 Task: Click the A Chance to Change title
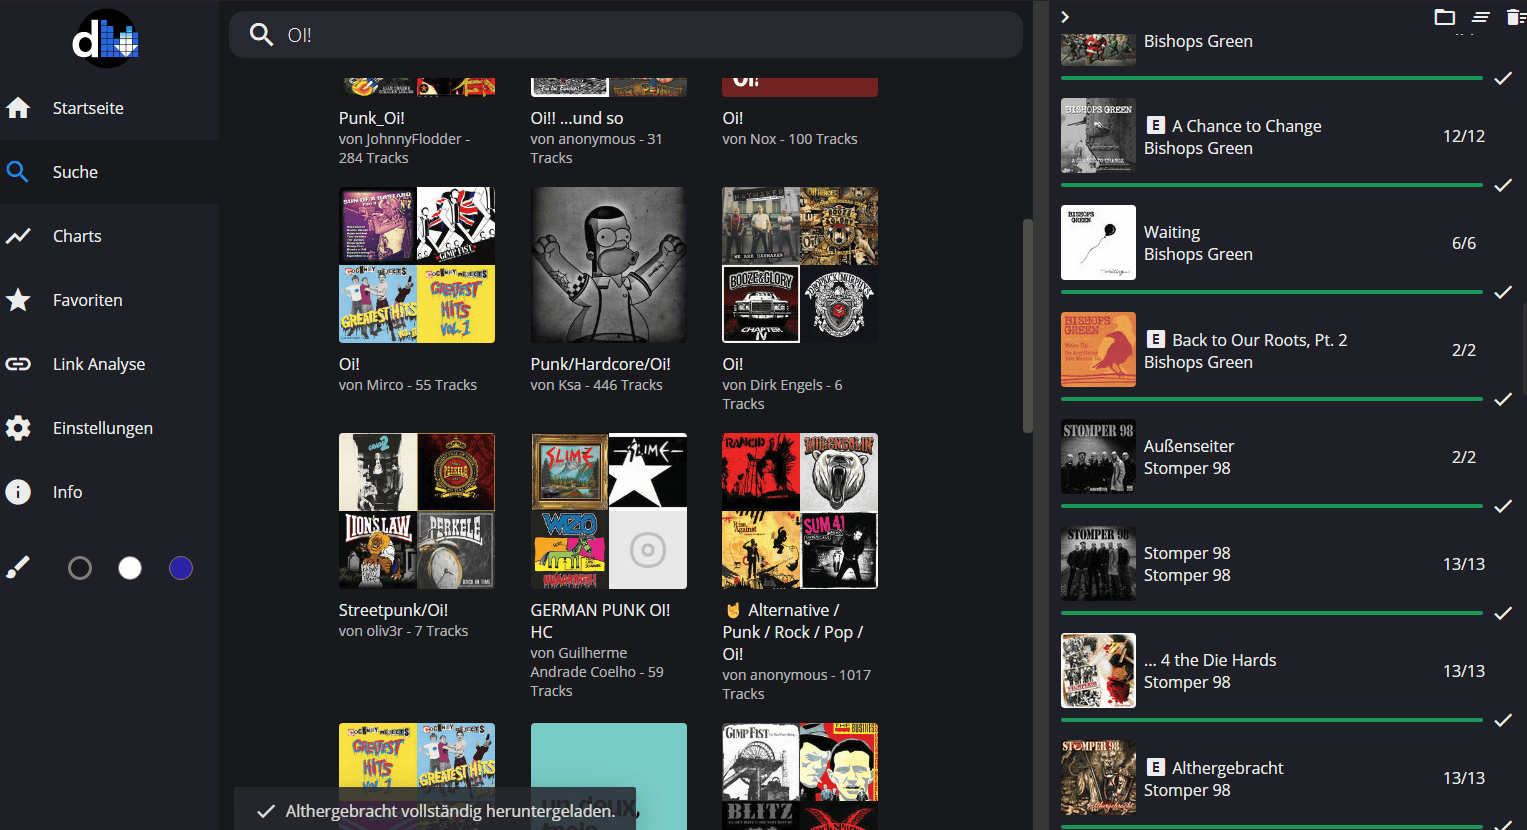tap(1247, 126)
